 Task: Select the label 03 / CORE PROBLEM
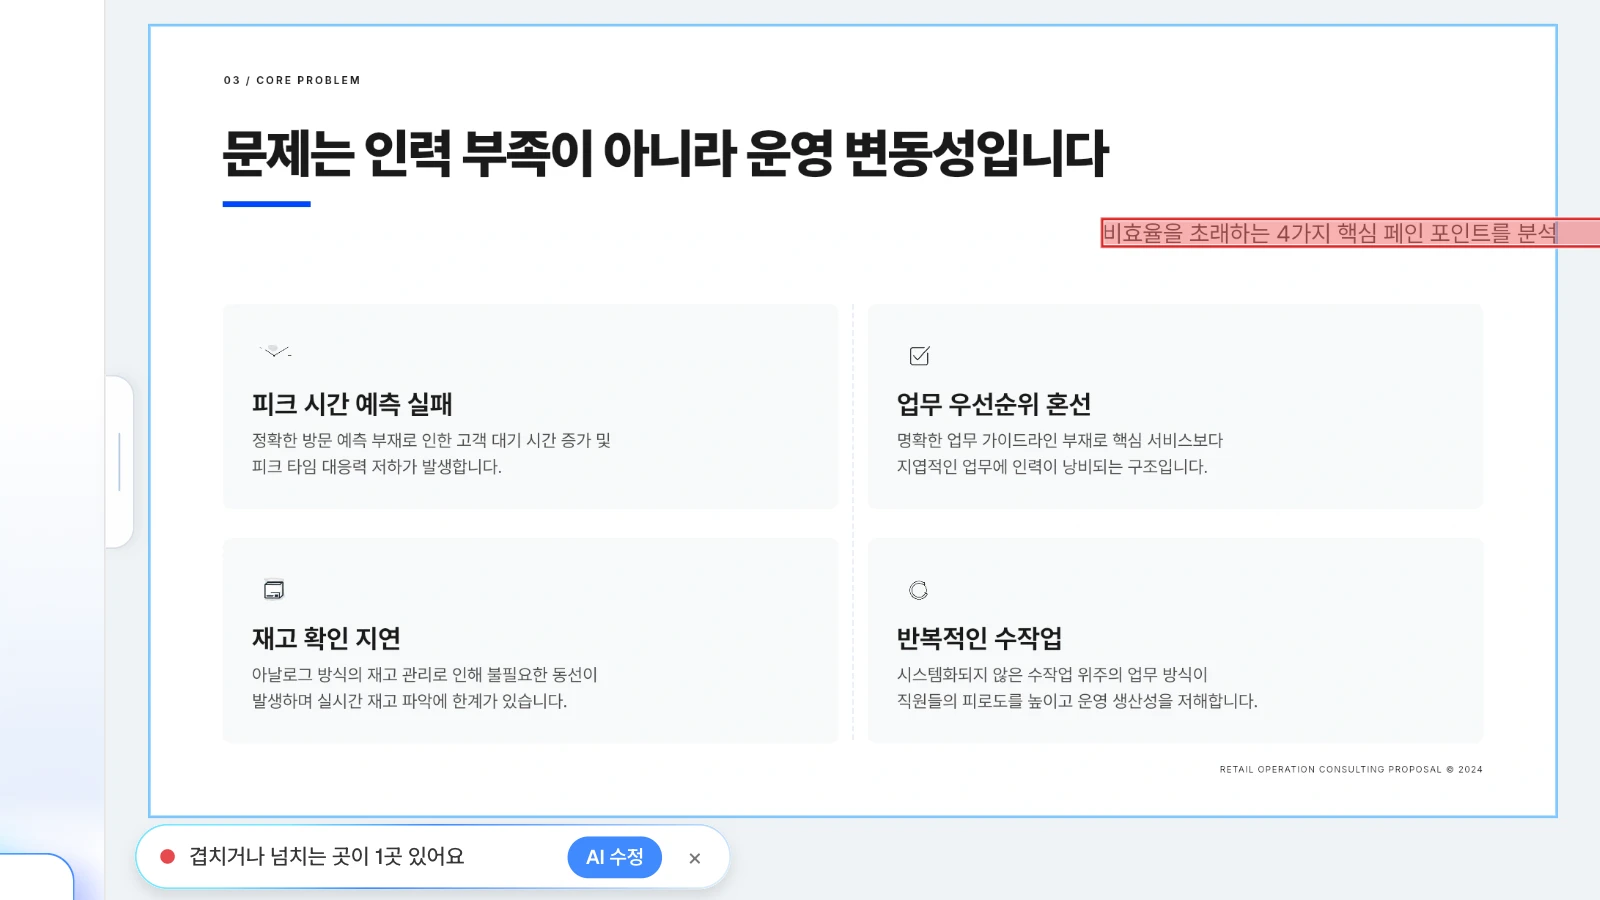pos(292,80)
